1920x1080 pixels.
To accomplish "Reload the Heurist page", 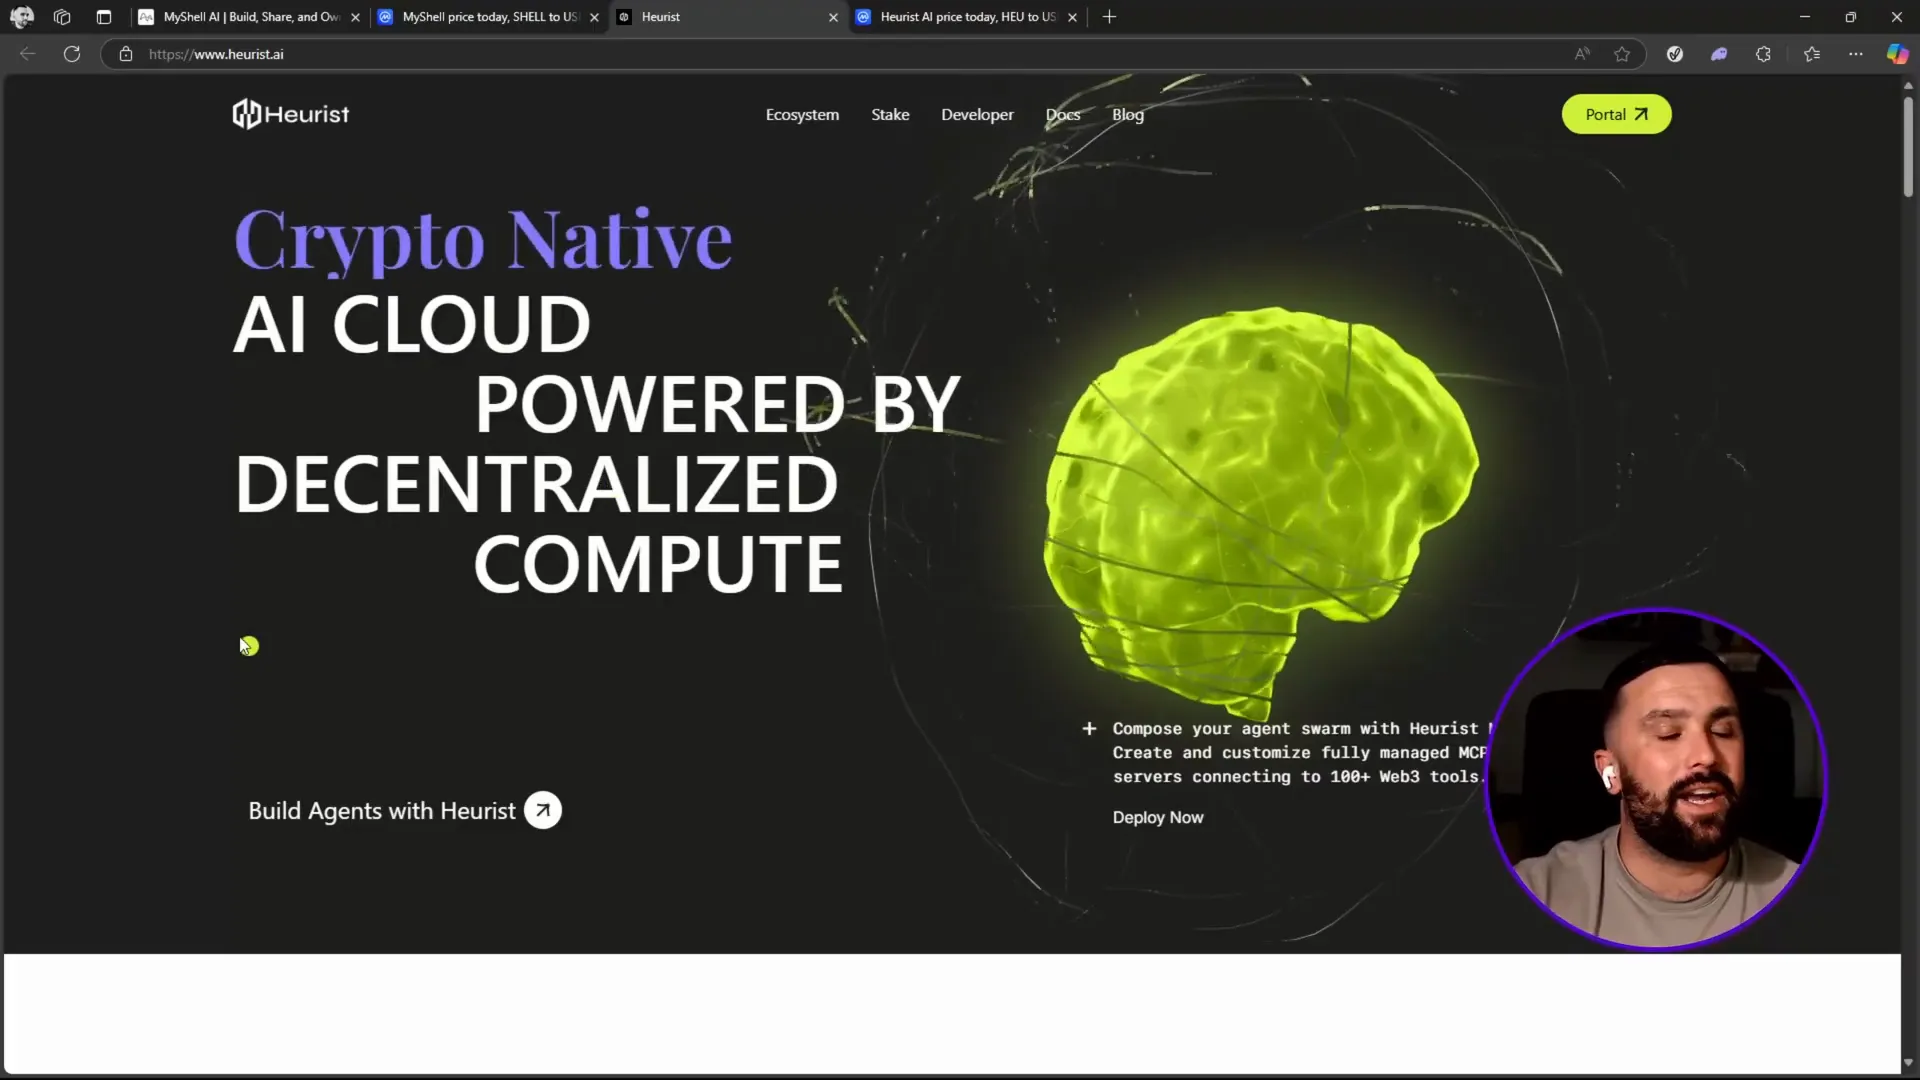I will 72,54.
